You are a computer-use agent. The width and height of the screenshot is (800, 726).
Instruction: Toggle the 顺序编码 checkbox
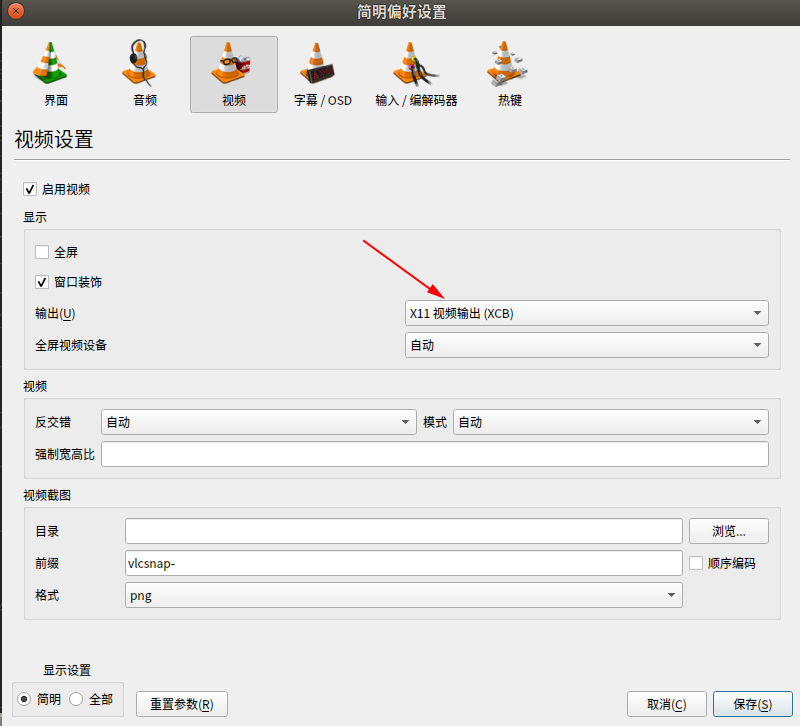pos(694,563)
